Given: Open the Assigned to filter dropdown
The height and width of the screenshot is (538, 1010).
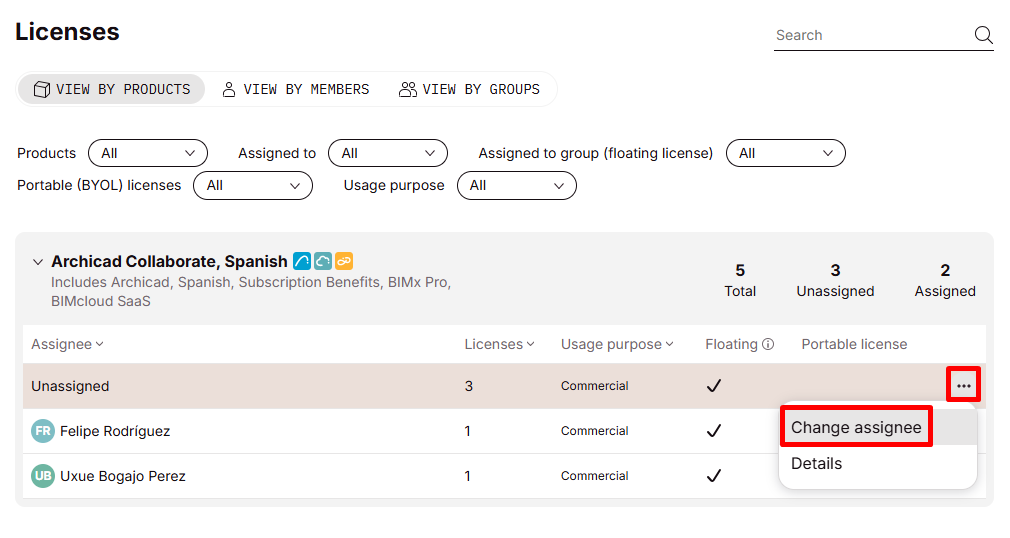Looking at the screenshot, I should click(388, 153).
